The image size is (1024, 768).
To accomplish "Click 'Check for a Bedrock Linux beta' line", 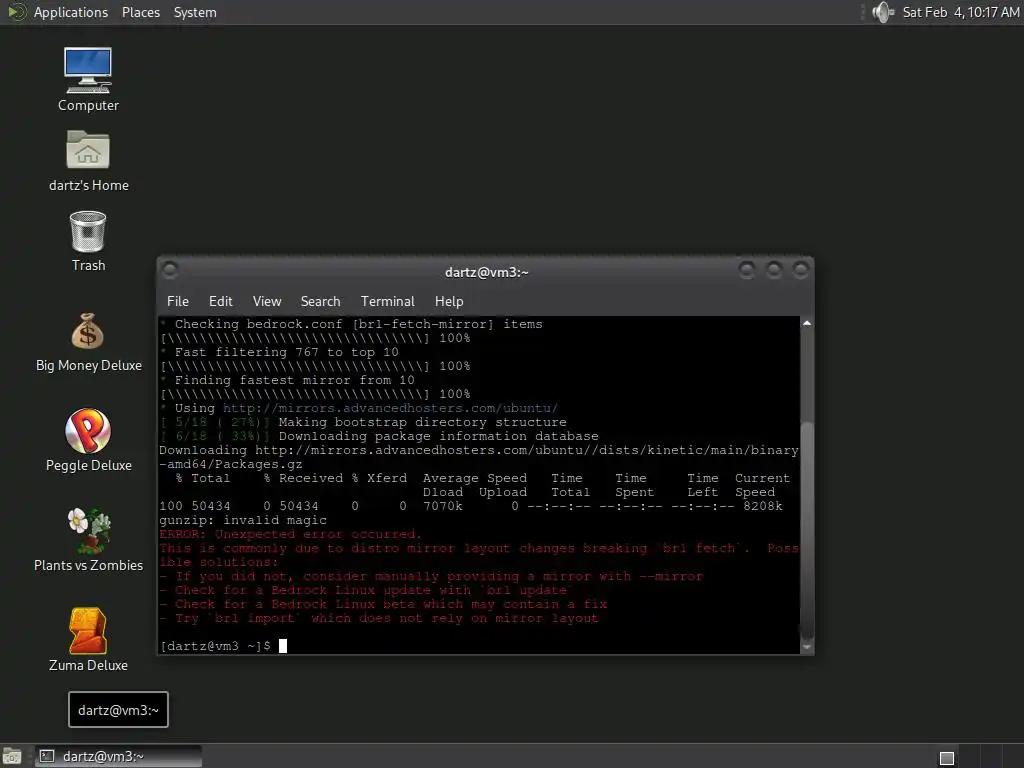I will (x=383, y=604).
